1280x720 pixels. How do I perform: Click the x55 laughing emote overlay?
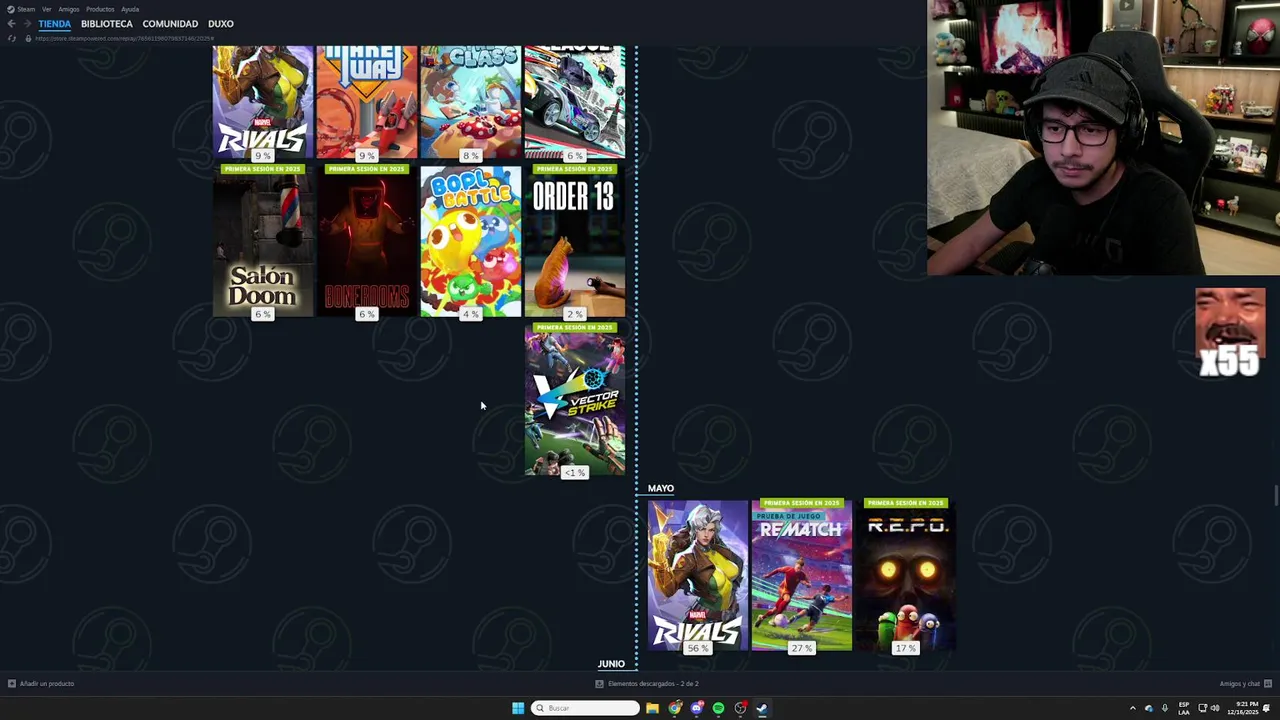point(1230,333)
